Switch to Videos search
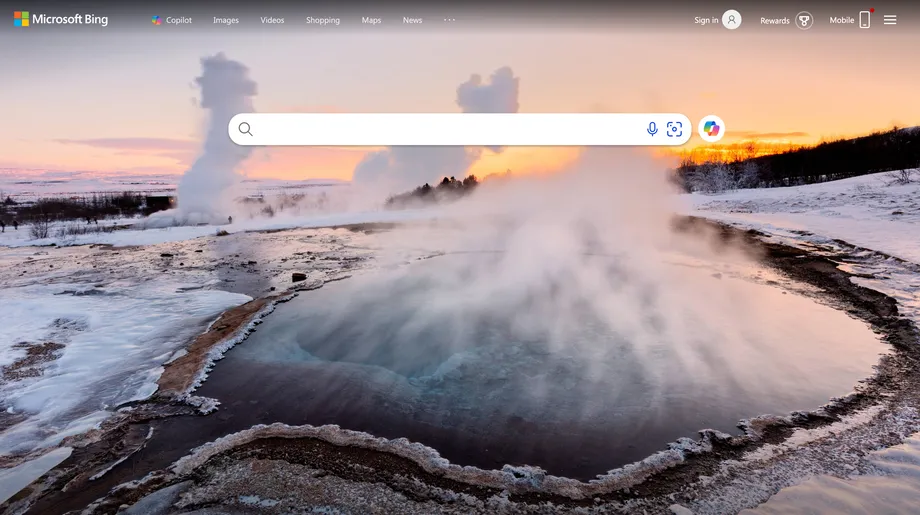 [x=272, y=20]
